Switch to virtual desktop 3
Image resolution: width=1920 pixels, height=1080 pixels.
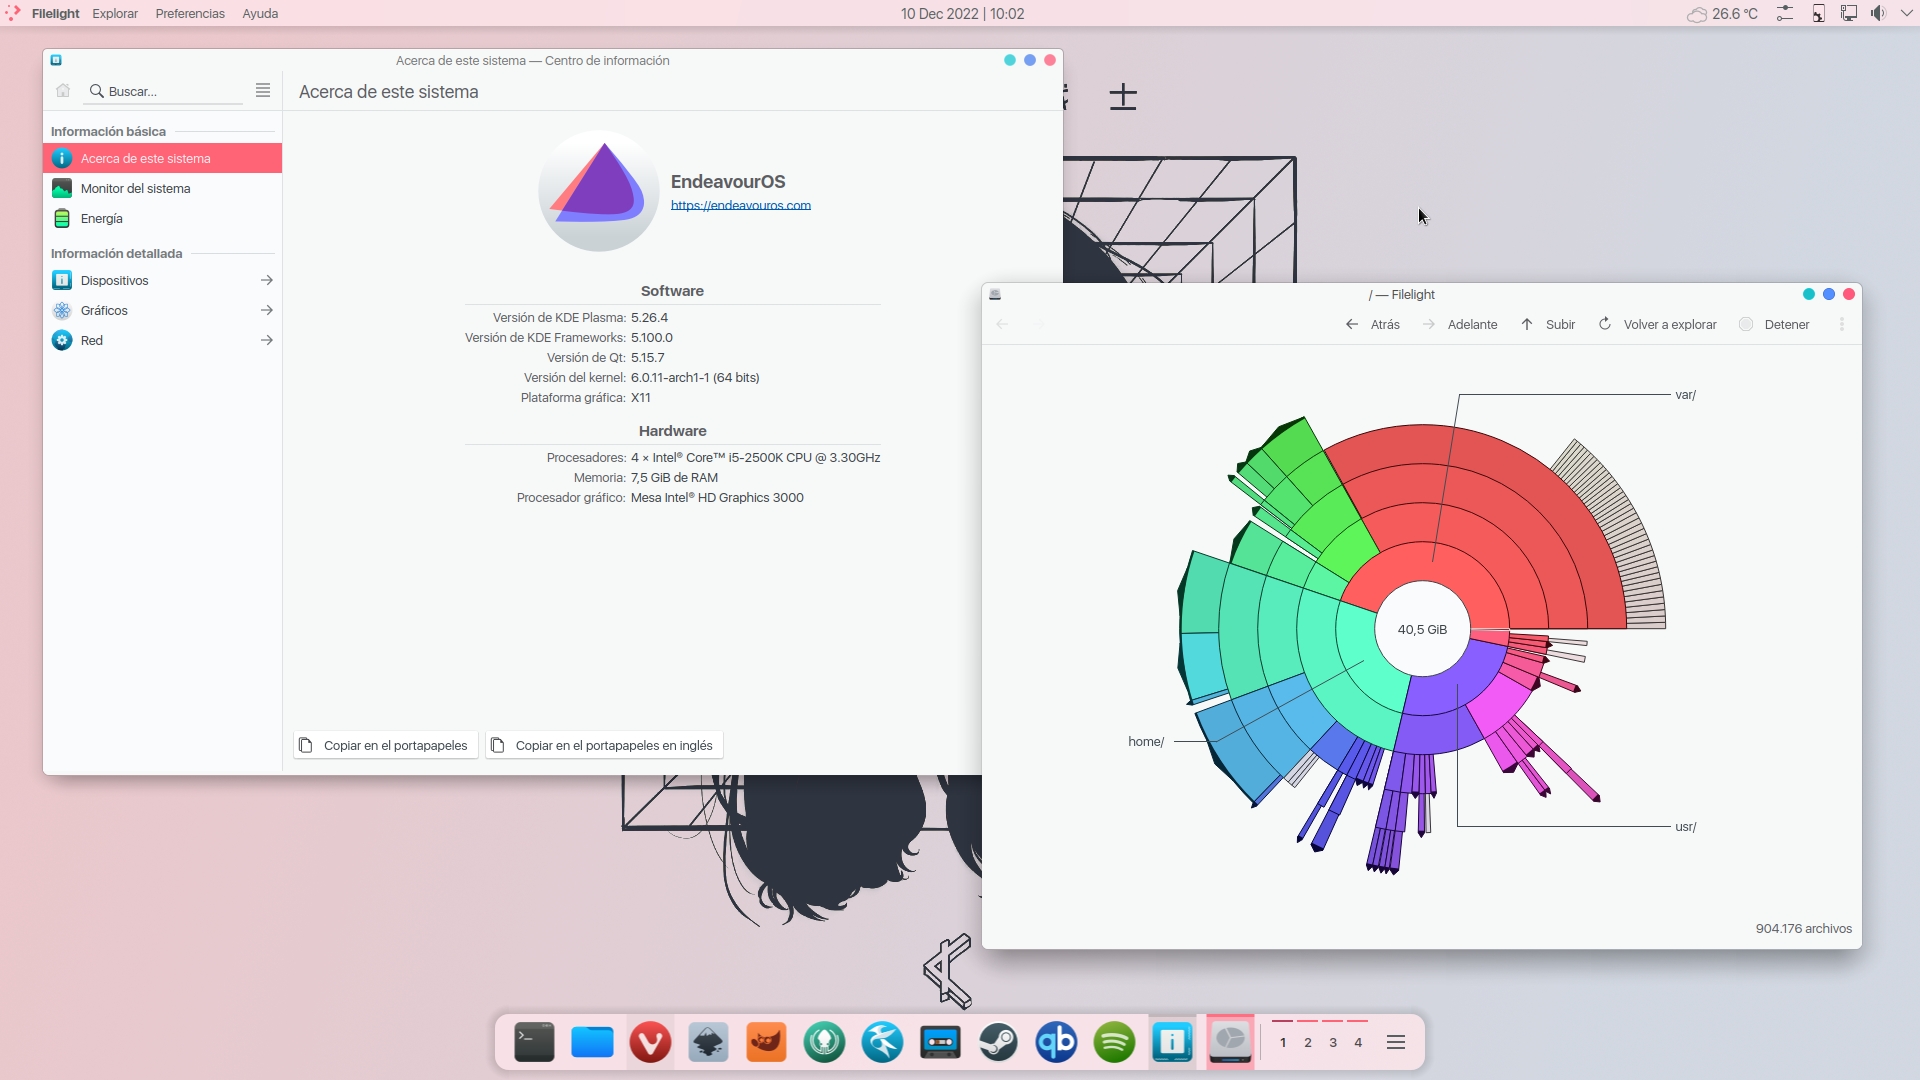click(1333, 1043)
